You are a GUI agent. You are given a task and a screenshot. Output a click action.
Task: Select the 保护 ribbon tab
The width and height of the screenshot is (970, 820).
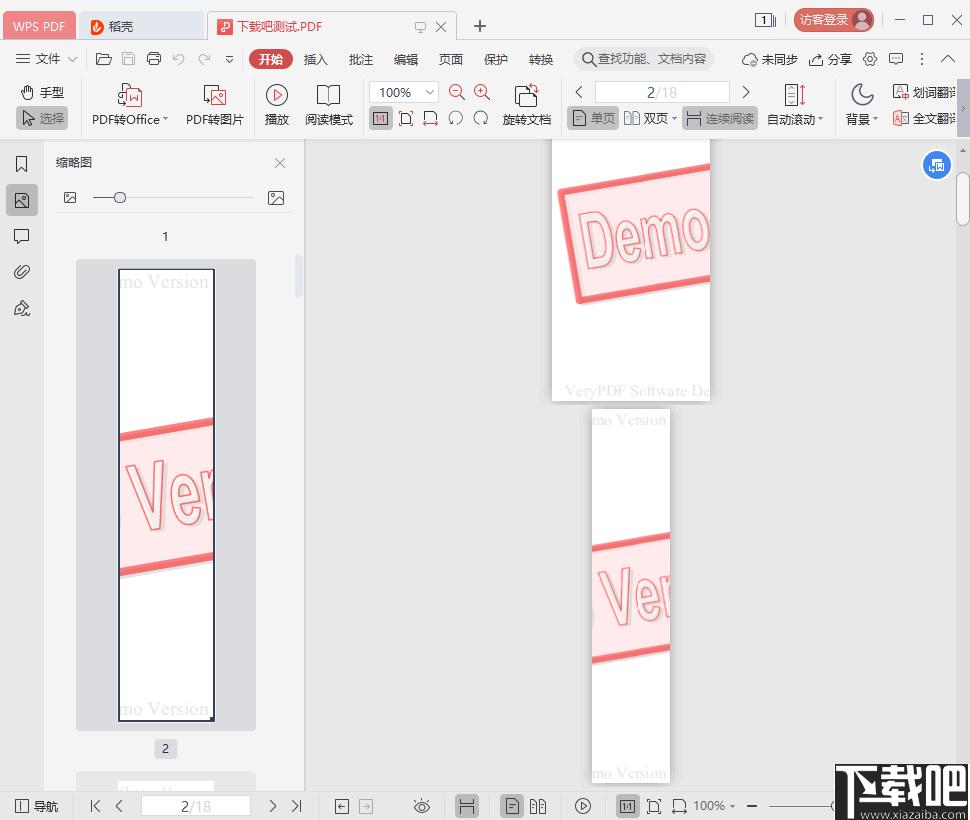[x=496, y=59]
